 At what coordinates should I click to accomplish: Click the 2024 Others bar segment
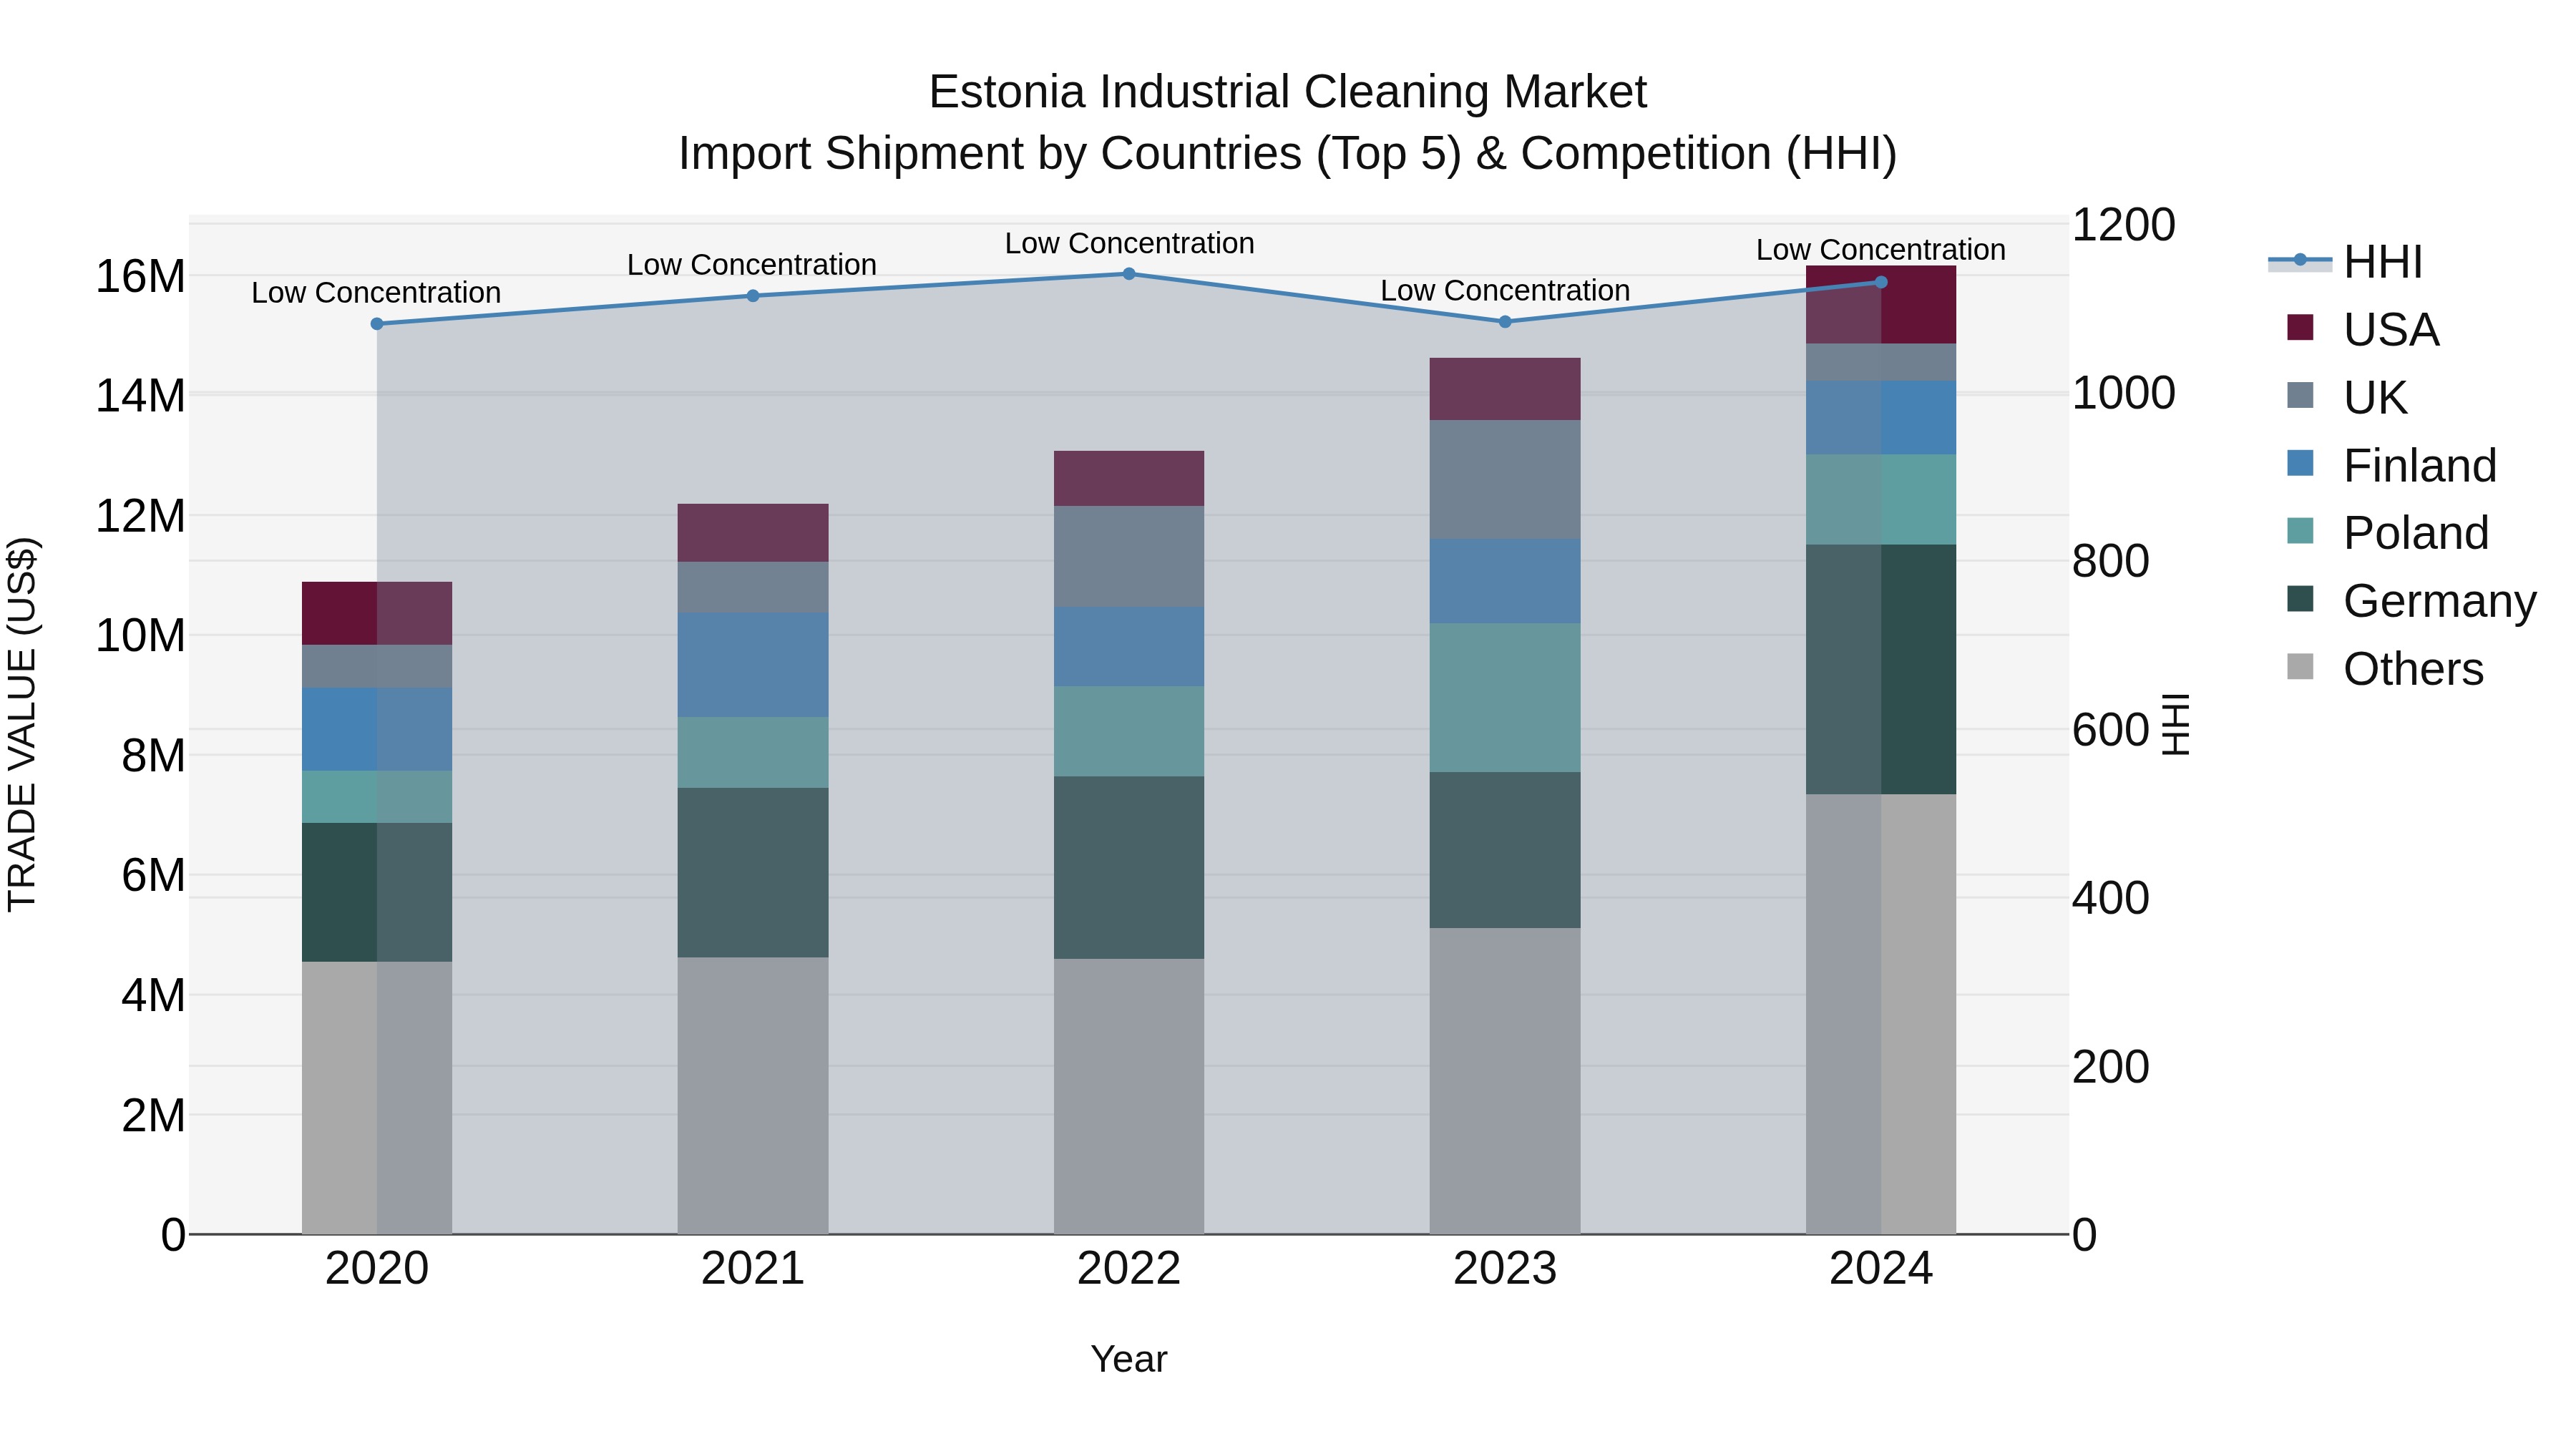click(1881, 1014)
